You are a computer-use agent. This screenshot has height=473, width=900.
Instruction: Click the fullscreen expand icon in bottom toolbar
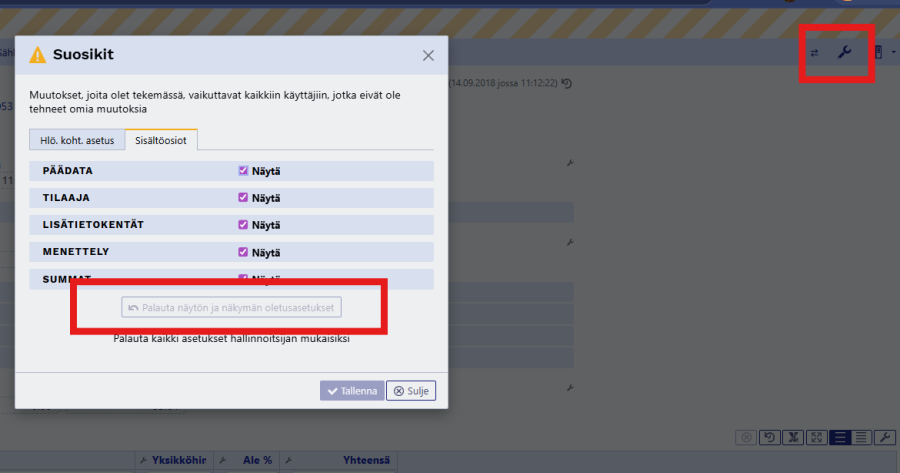click(817, 437)
